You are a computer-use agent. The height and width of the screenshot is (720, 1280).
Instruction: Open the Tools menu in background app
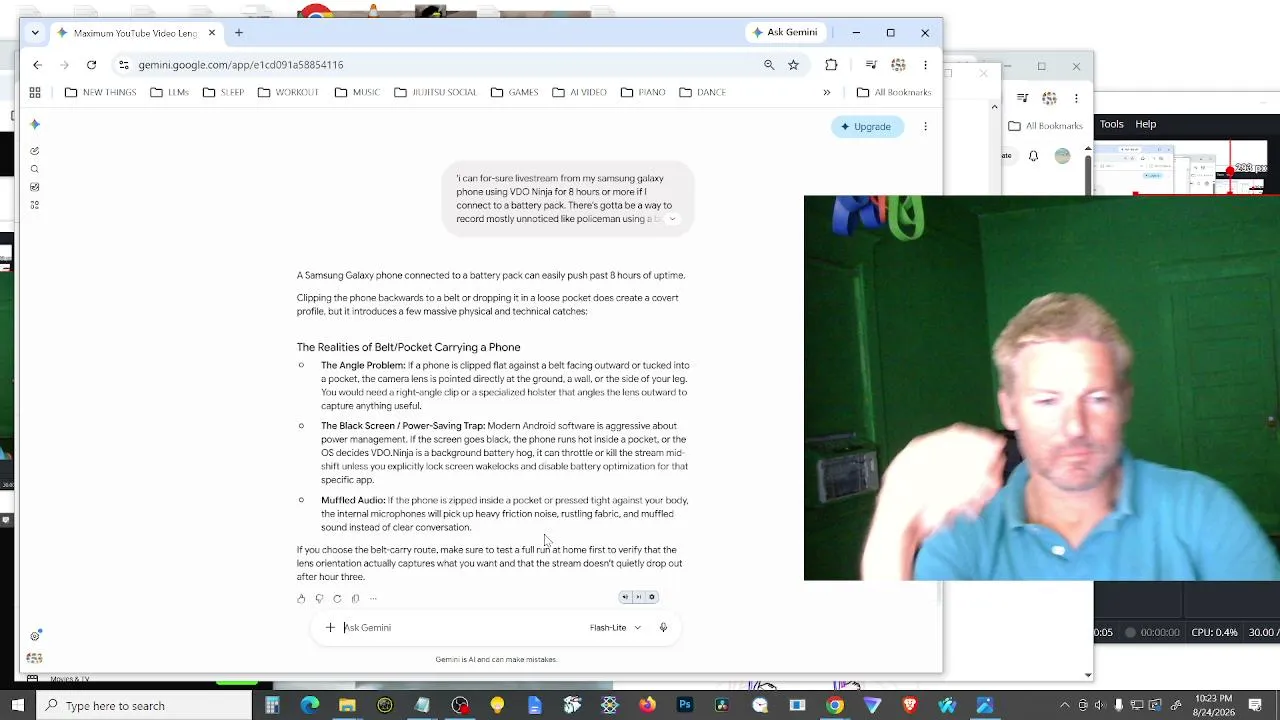coord(1112,125)
